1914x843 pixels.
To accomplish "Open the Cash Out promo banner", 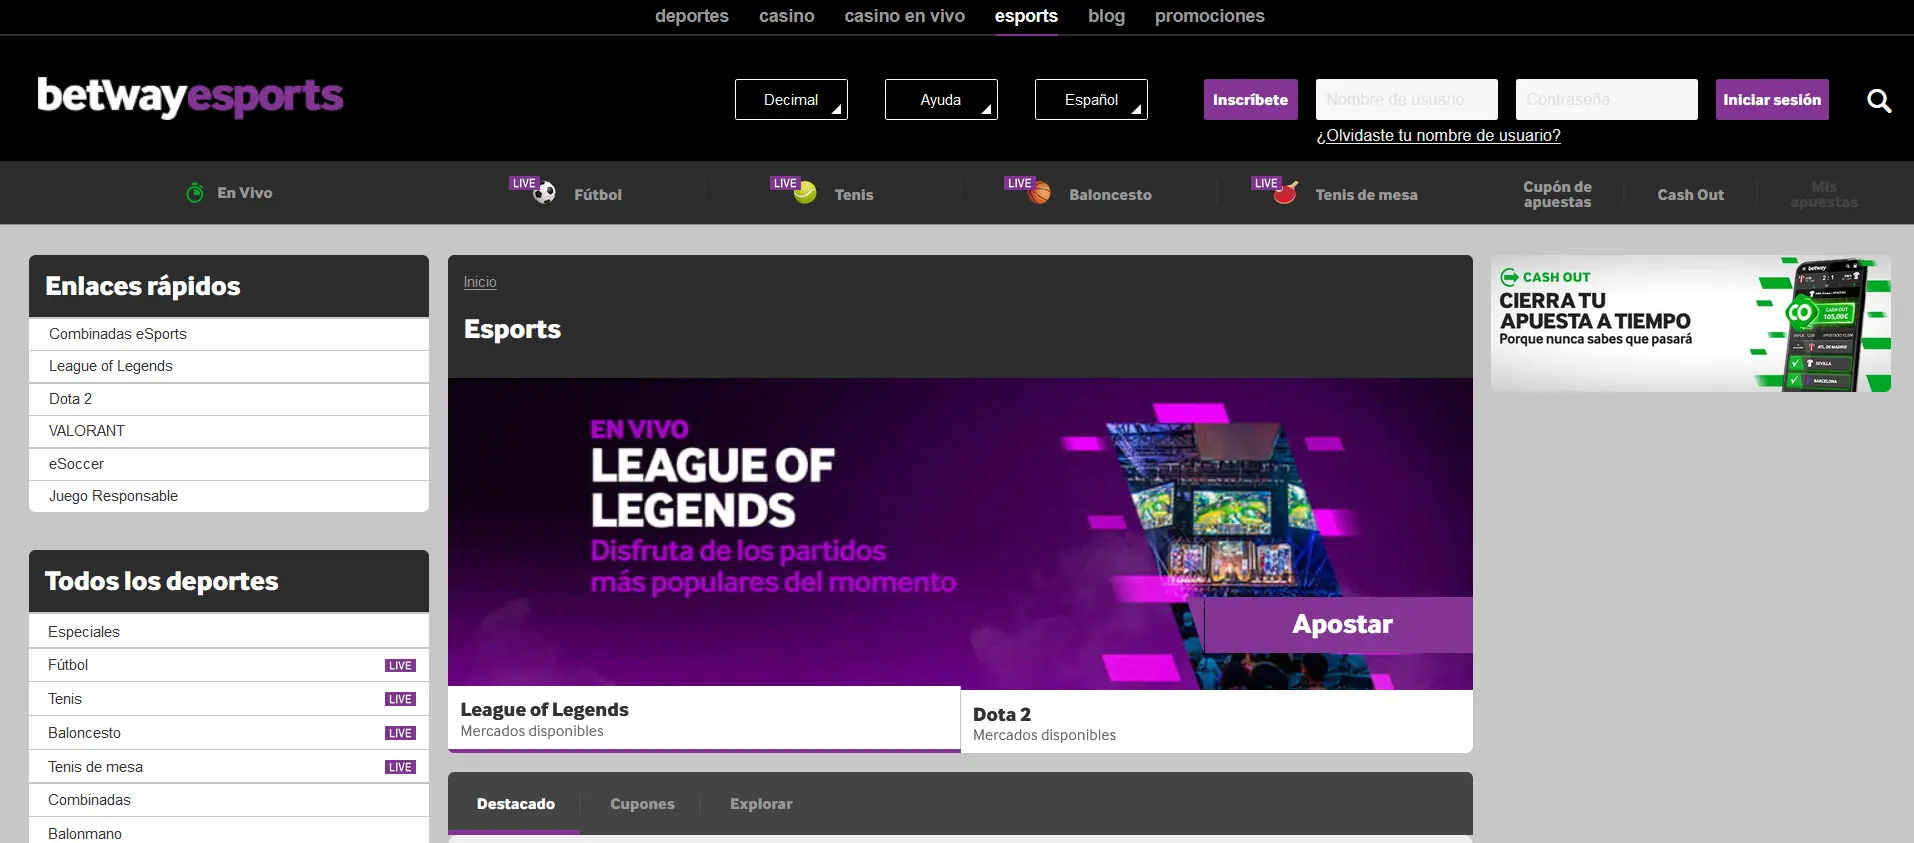I will 1691,324.
